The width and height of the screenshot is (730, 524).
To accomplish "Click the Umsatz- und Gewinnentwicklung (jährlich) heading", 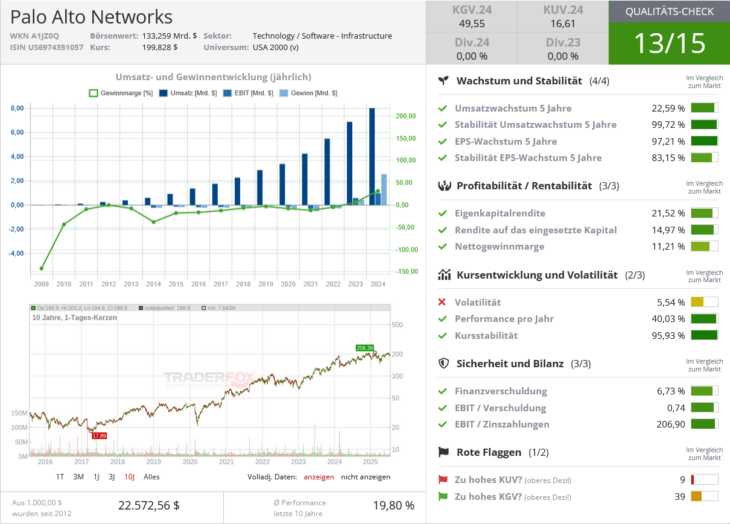I will click(213, 77).
